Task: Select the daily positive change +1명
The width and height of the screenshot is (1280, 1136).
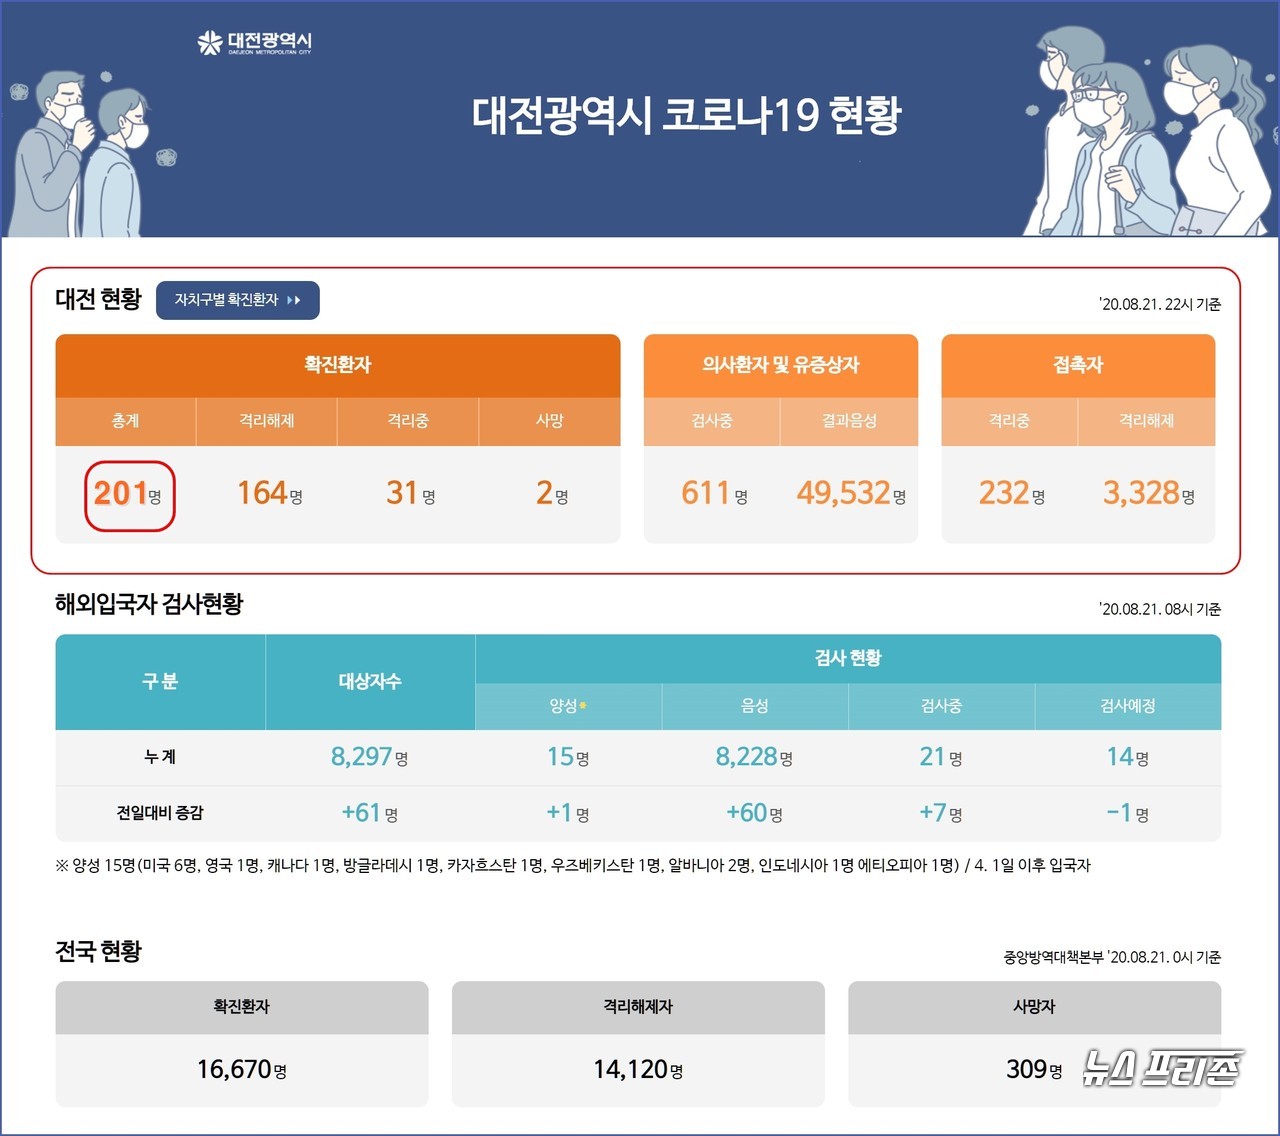Action: (568, 813)
